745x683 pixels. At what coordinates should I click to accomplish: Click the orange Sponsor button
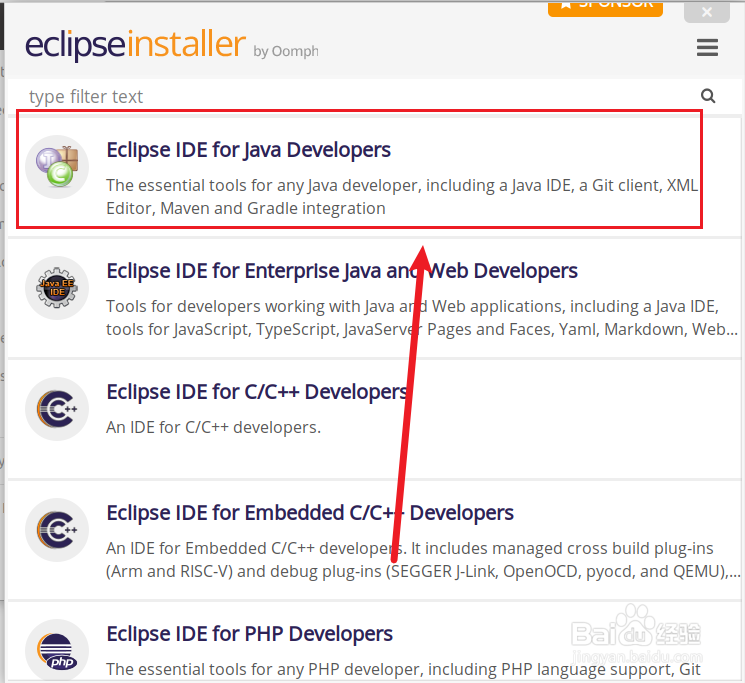tap(605, 8)
